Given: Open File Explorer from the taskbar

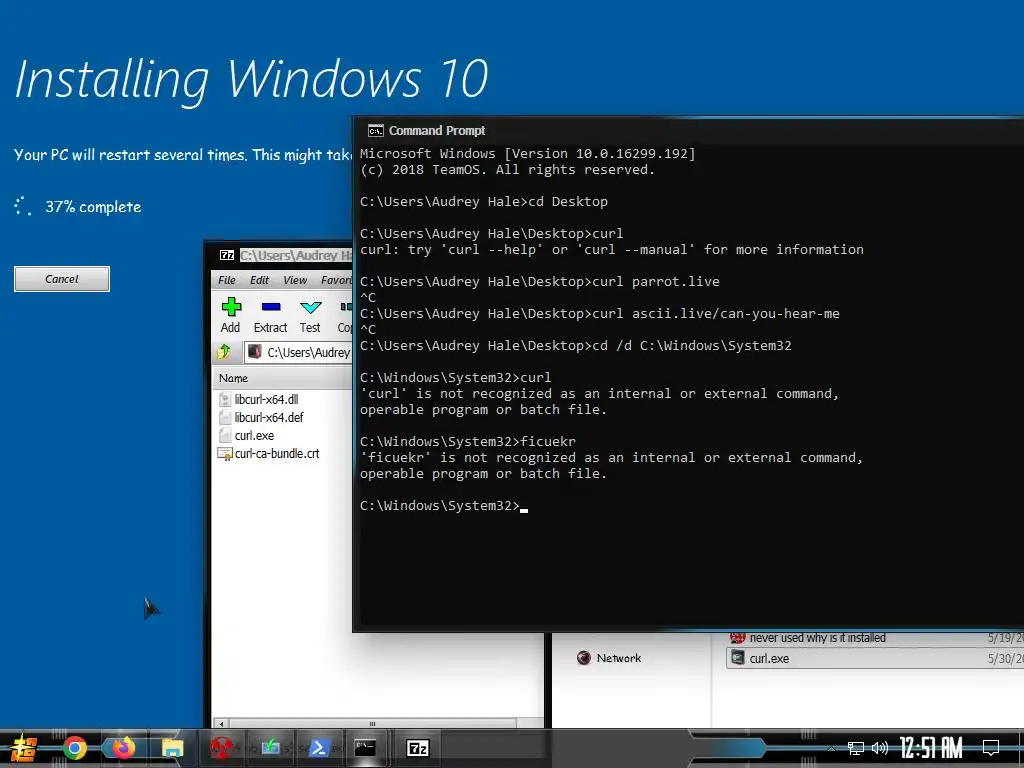Looking at the screenshot, I should click(x=172, y=748).
